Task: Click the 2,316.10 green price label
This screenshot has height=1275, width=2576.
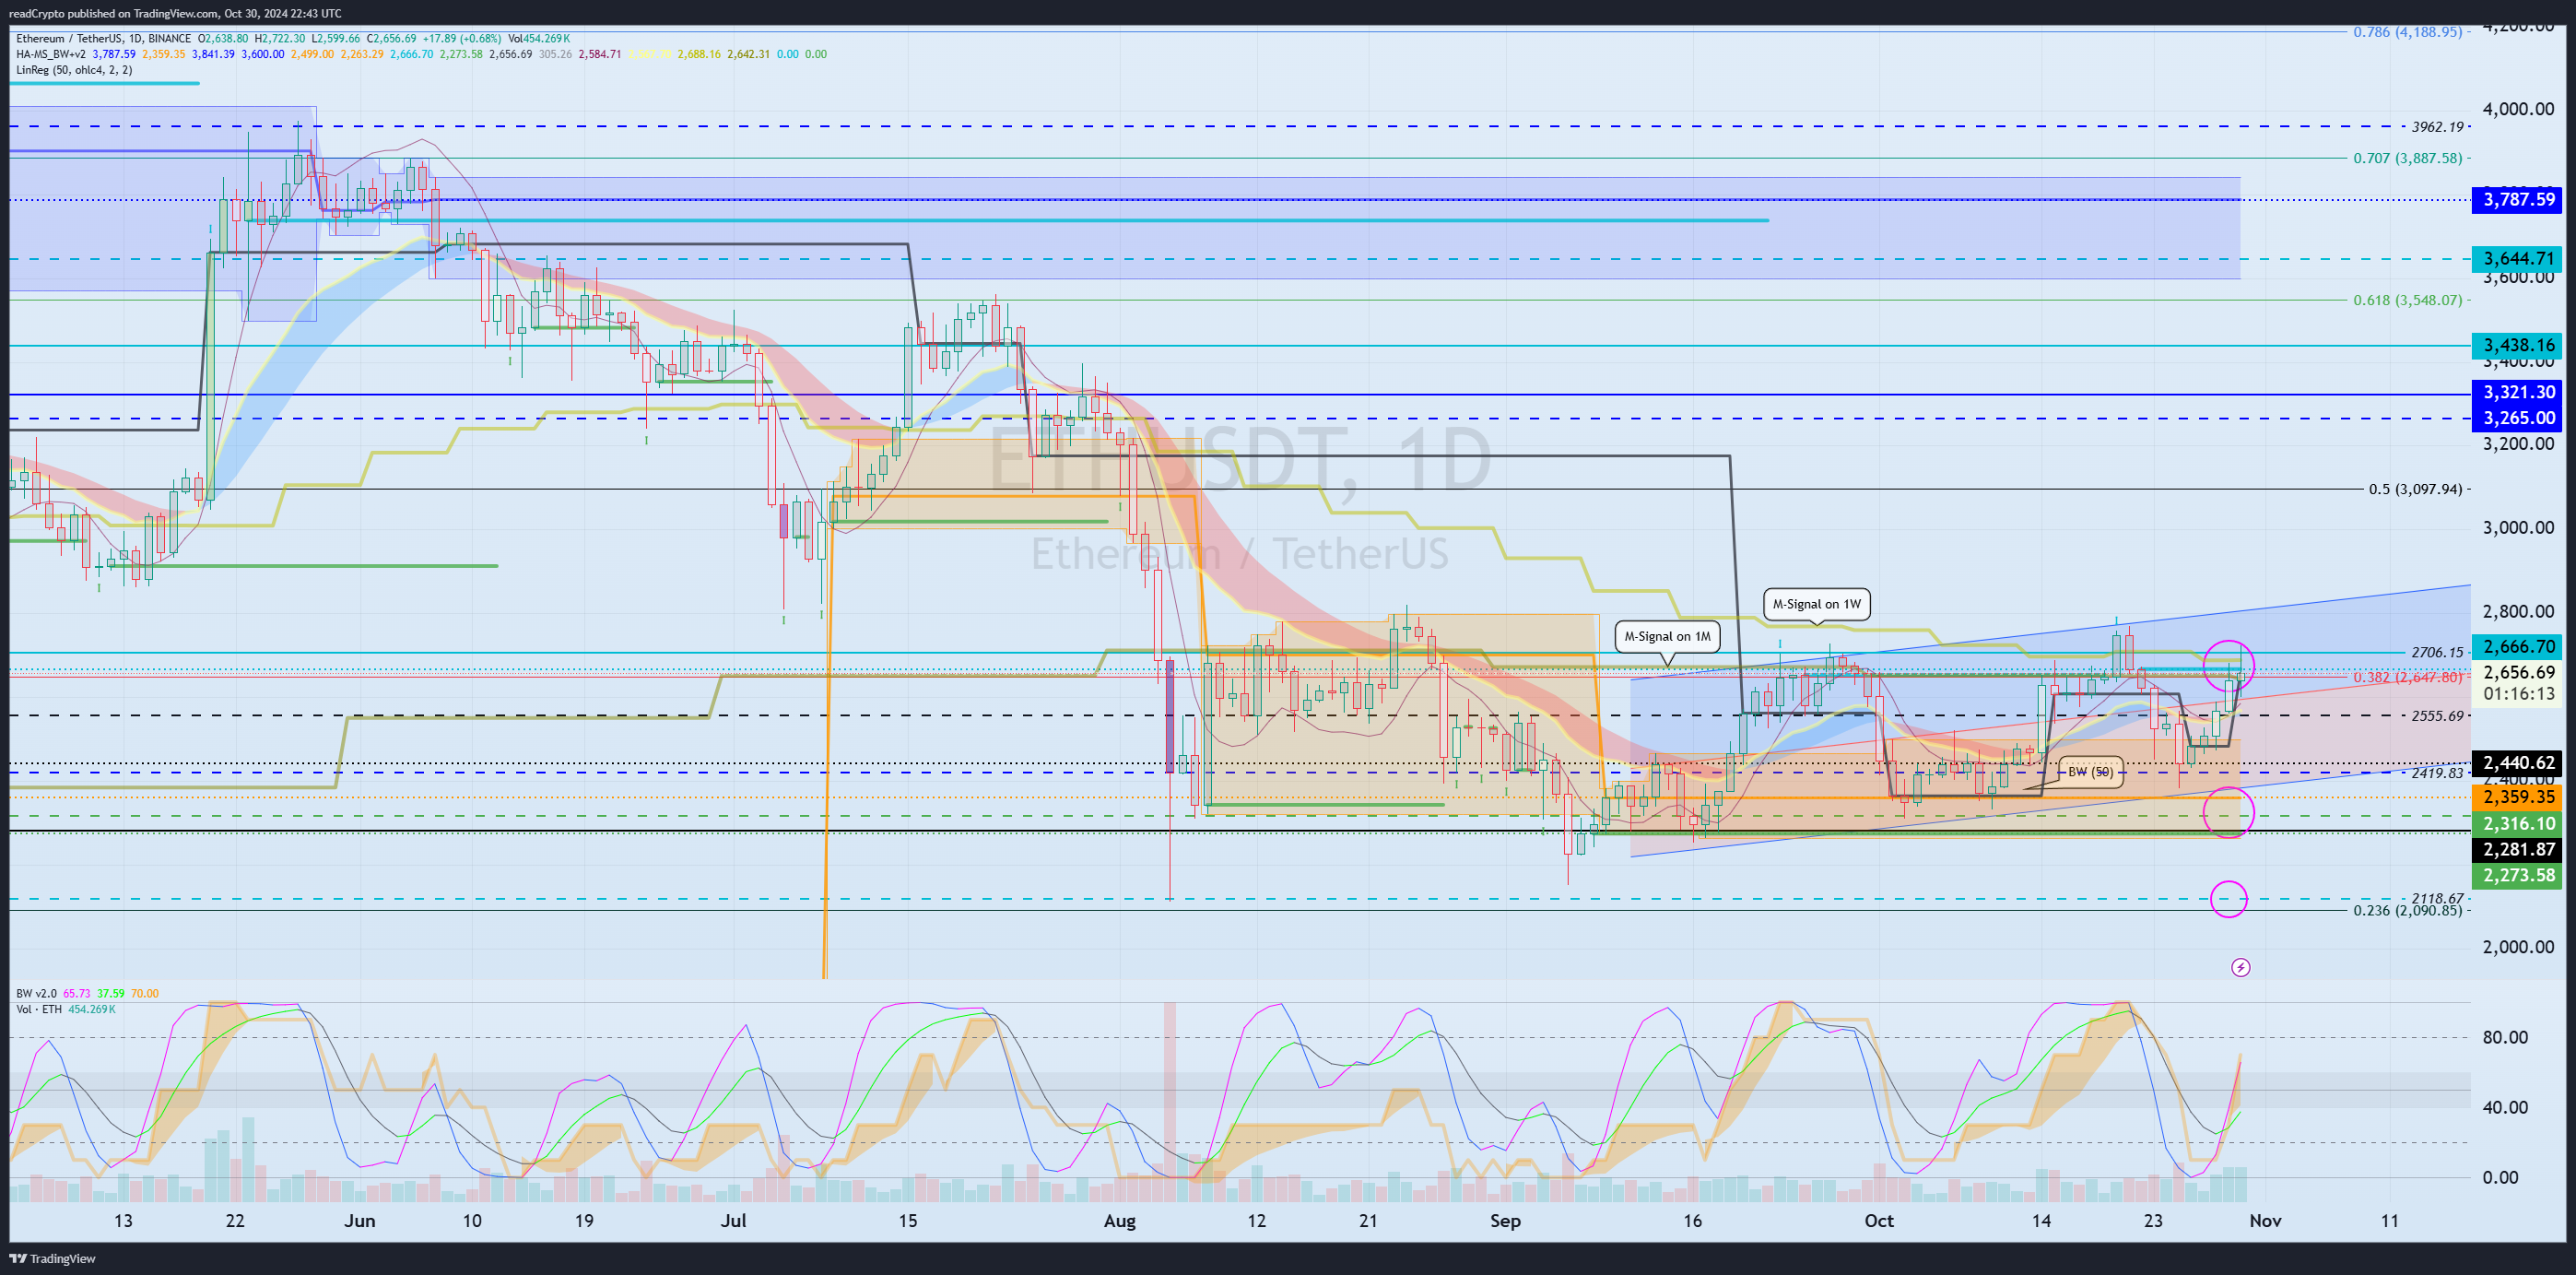Action: click(x=2518, y=823)
